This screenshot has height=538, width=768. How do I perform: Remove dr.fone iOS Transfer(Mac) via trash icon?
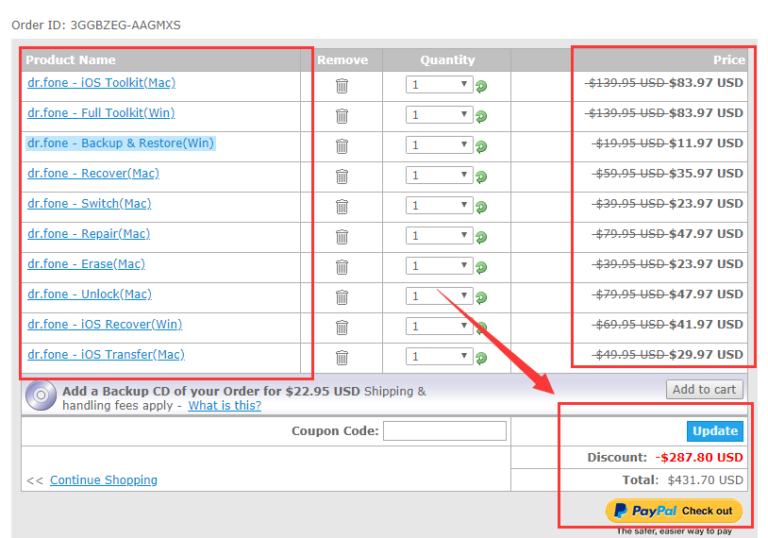342,358
